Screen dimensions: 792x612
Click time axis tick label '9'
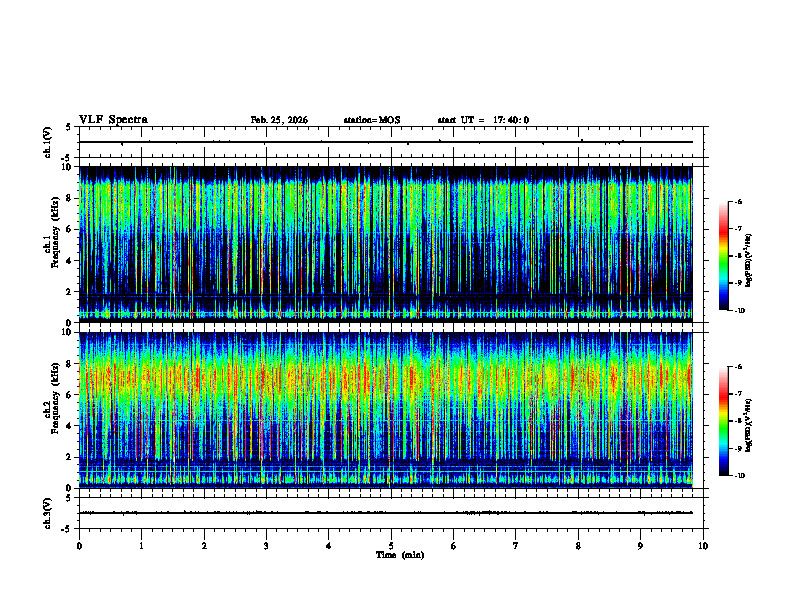[x=640, y=546]
